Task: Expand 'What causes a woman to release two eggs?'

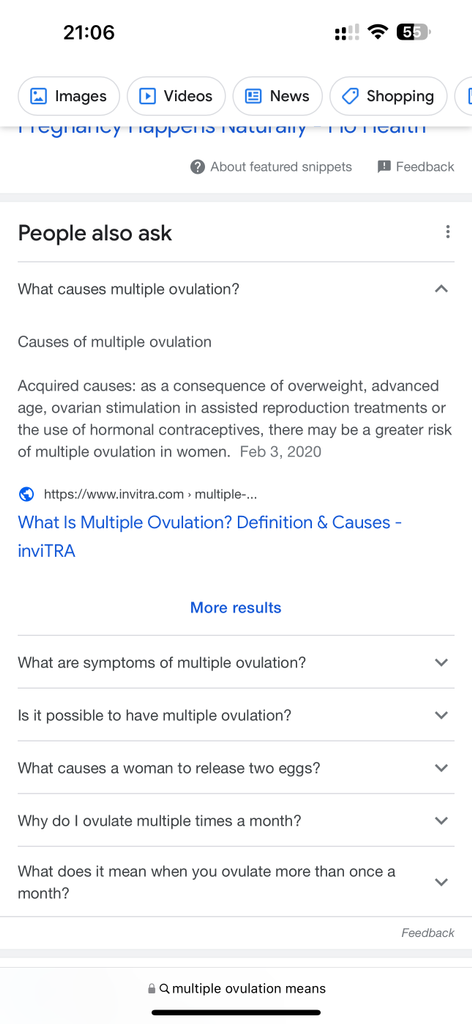Action: [236, 768]
